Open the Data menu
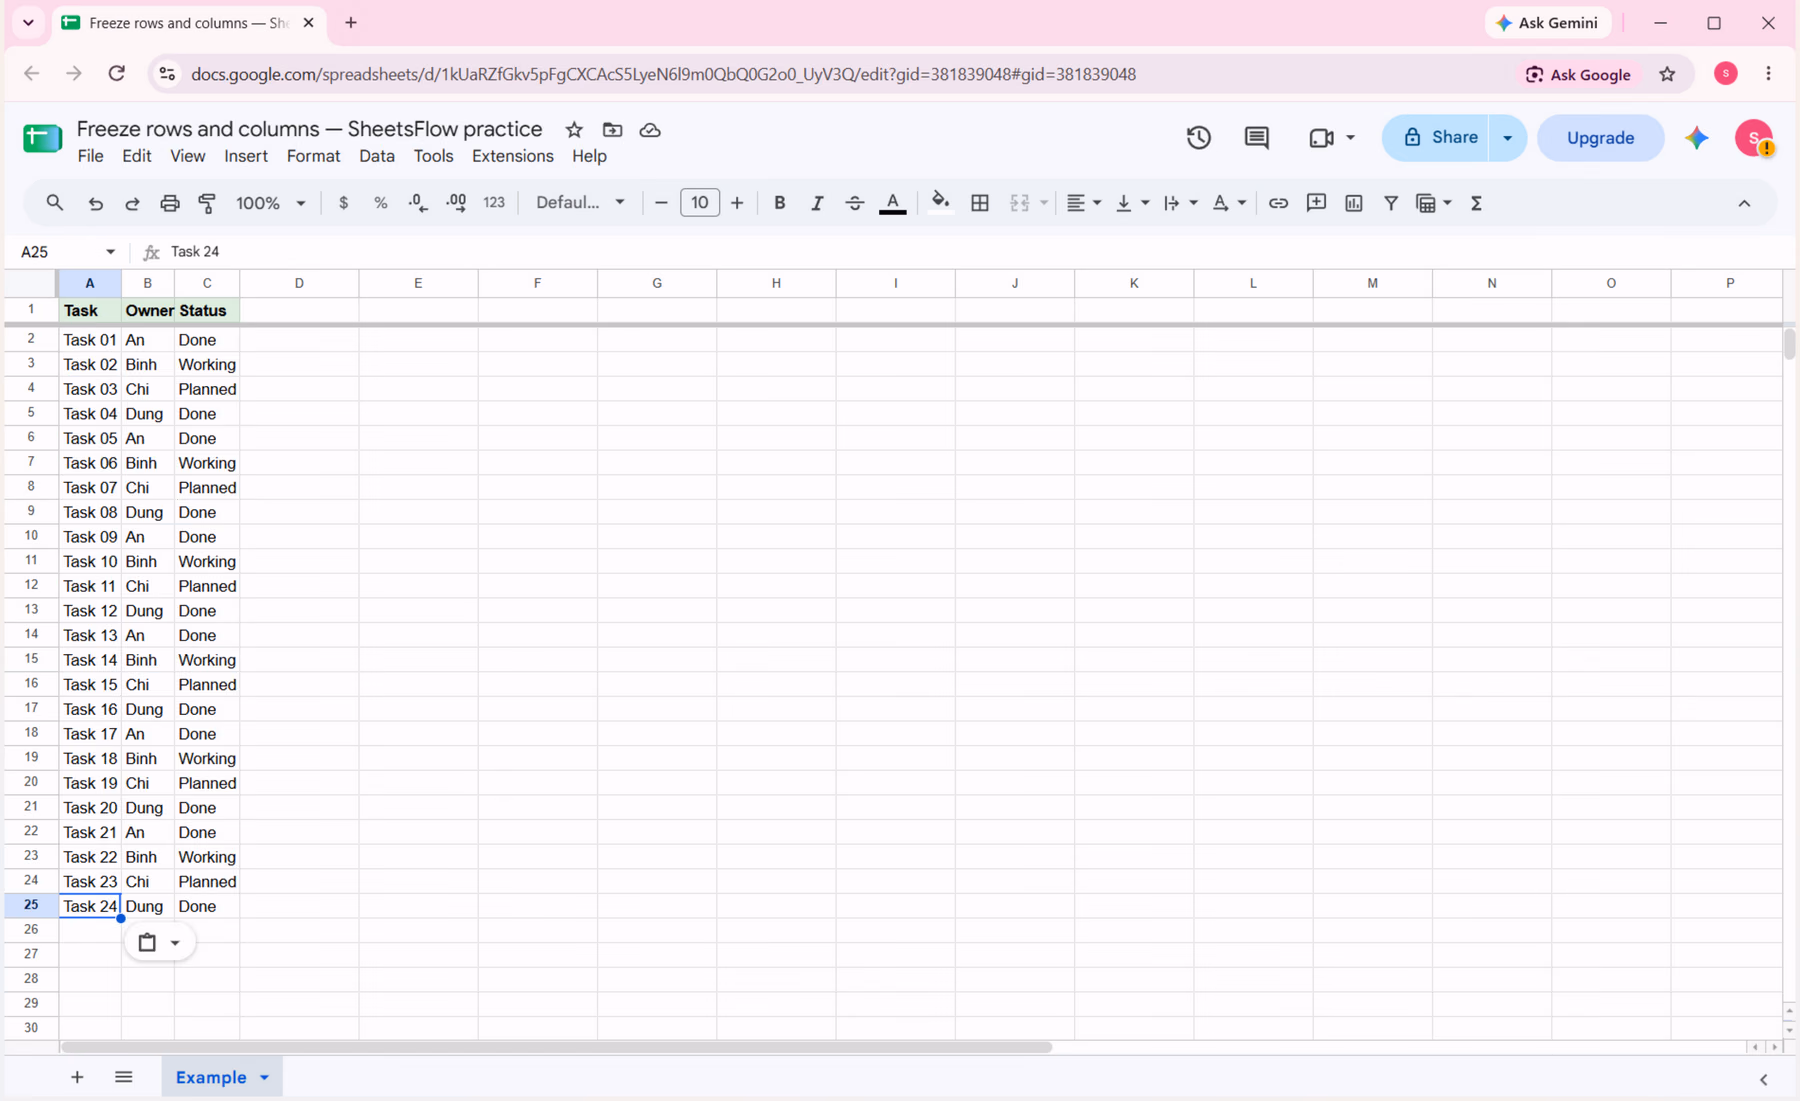The height and width of the screenshot is (1101, 1800). click(376, 156)
